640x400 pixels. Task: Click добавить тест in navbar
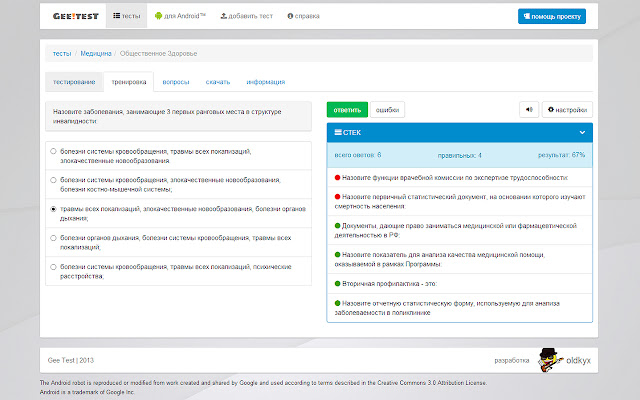click(x=247, y=16)
